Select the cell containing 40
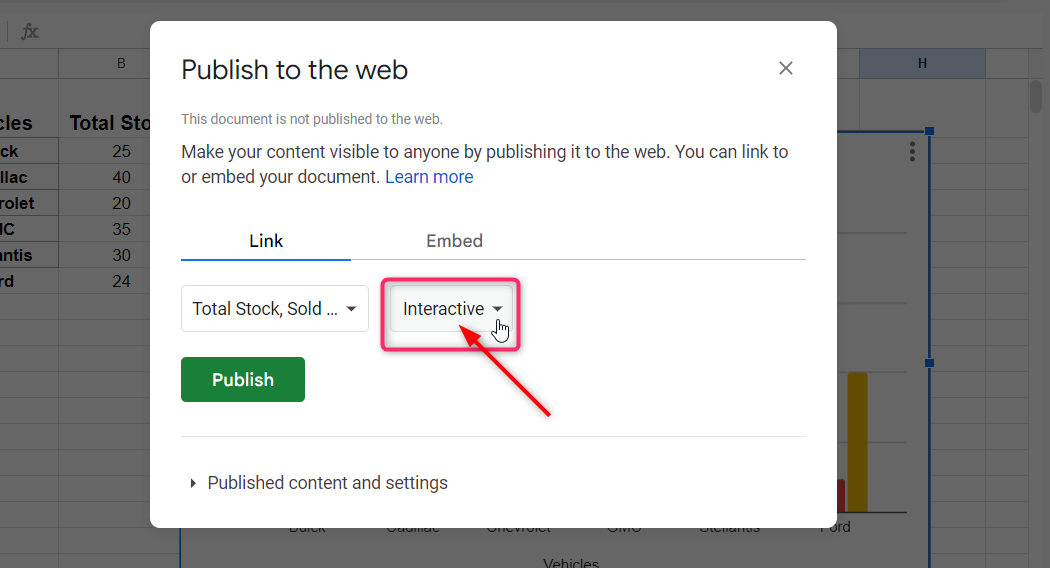Image resolution: width=1050 pixels, height=568 pixels. [121, 177]
